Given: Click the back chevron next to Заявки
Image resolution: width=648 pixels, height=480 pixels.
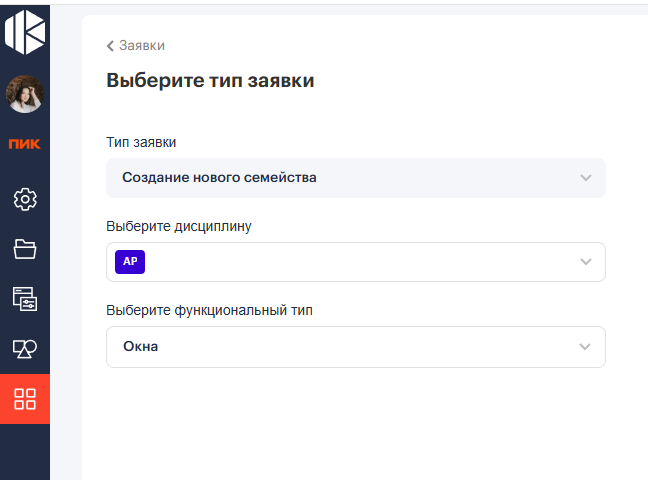Looking at the screenshot, I should (110, 46).
